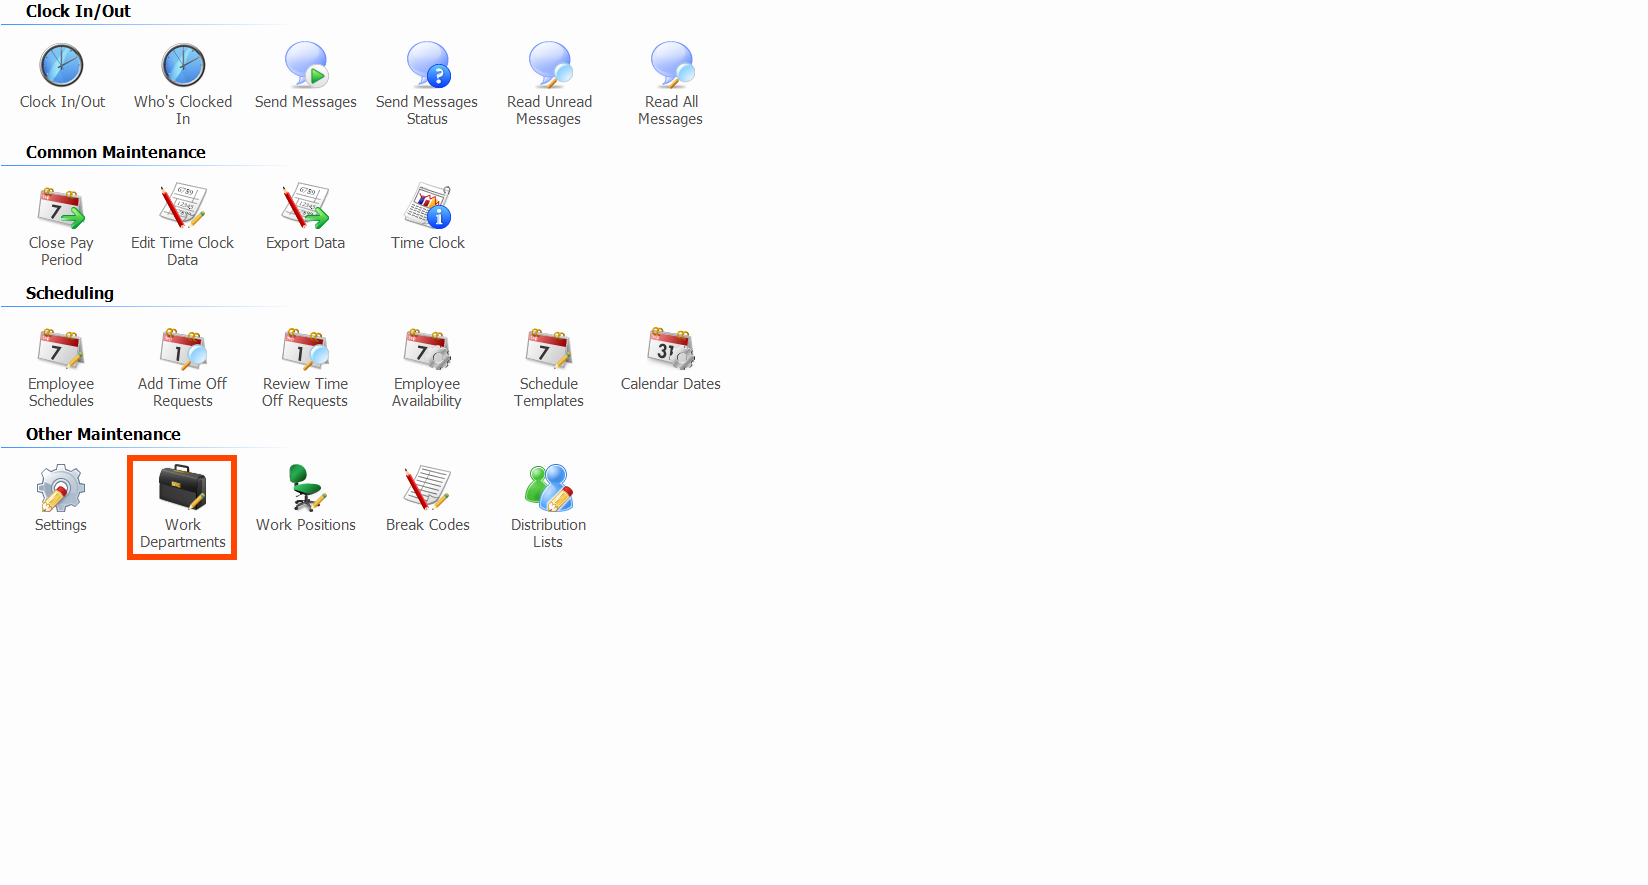Select Close Pay Period
Screen dimensions: 1648x885
(x=61, y=225)
